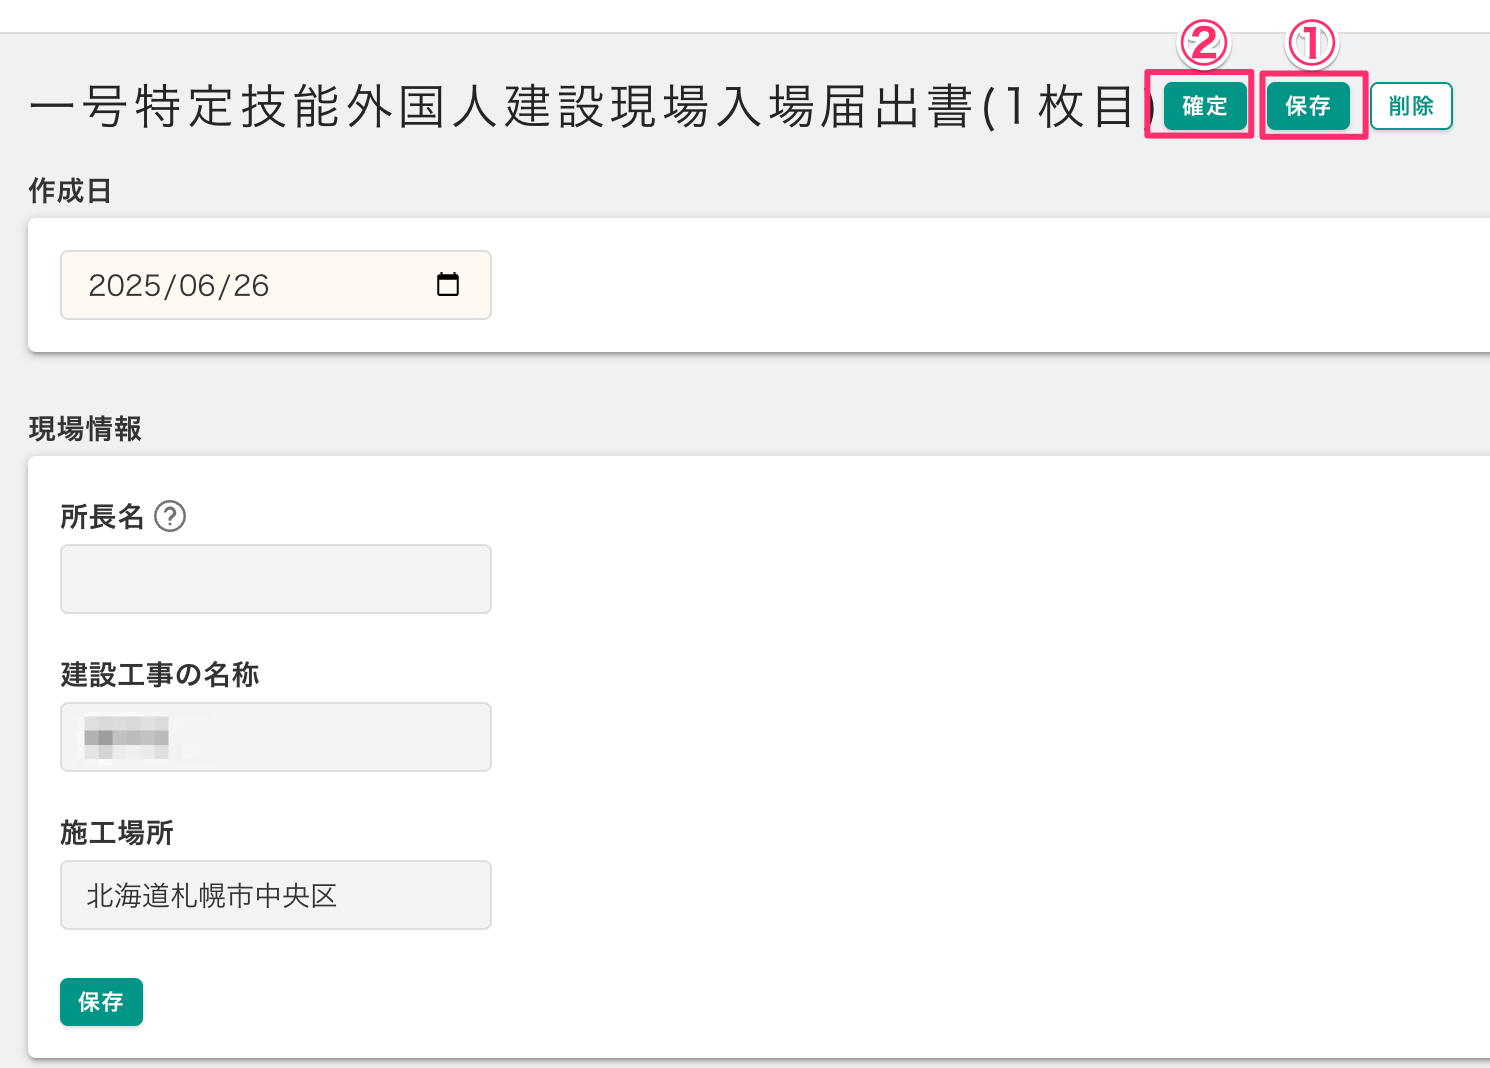Click the 建設工事の名称 field label

tap(160, 675)
